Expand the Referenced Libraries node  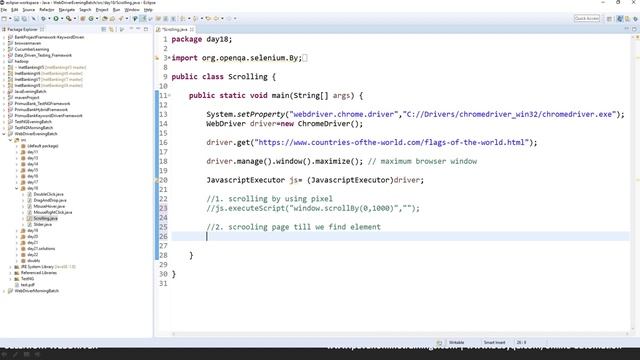(x=10, y=273)
